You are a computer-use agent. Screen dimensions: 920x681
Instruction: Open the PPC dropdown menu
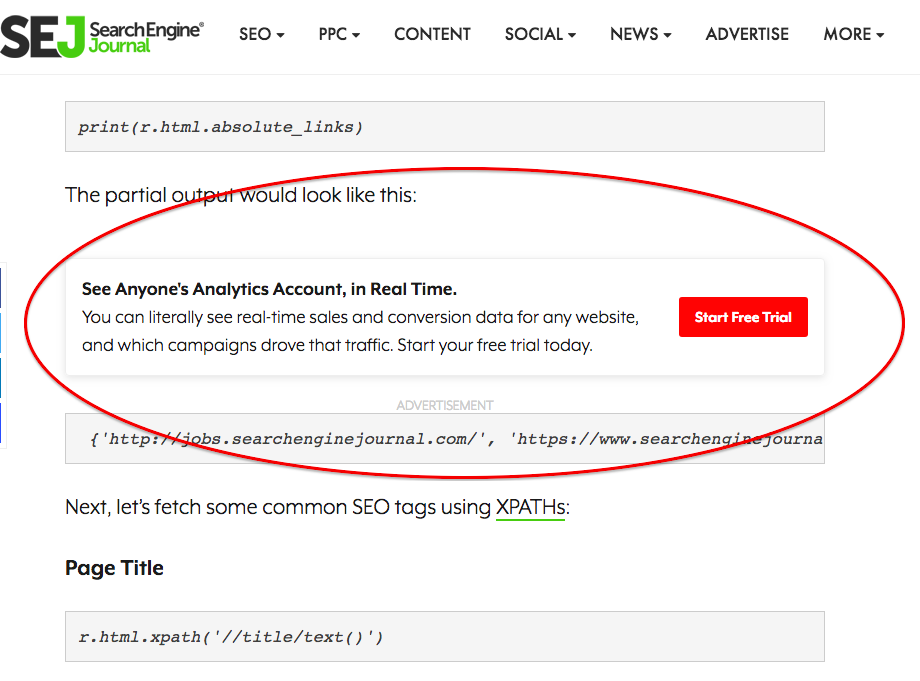click(338, 34)
